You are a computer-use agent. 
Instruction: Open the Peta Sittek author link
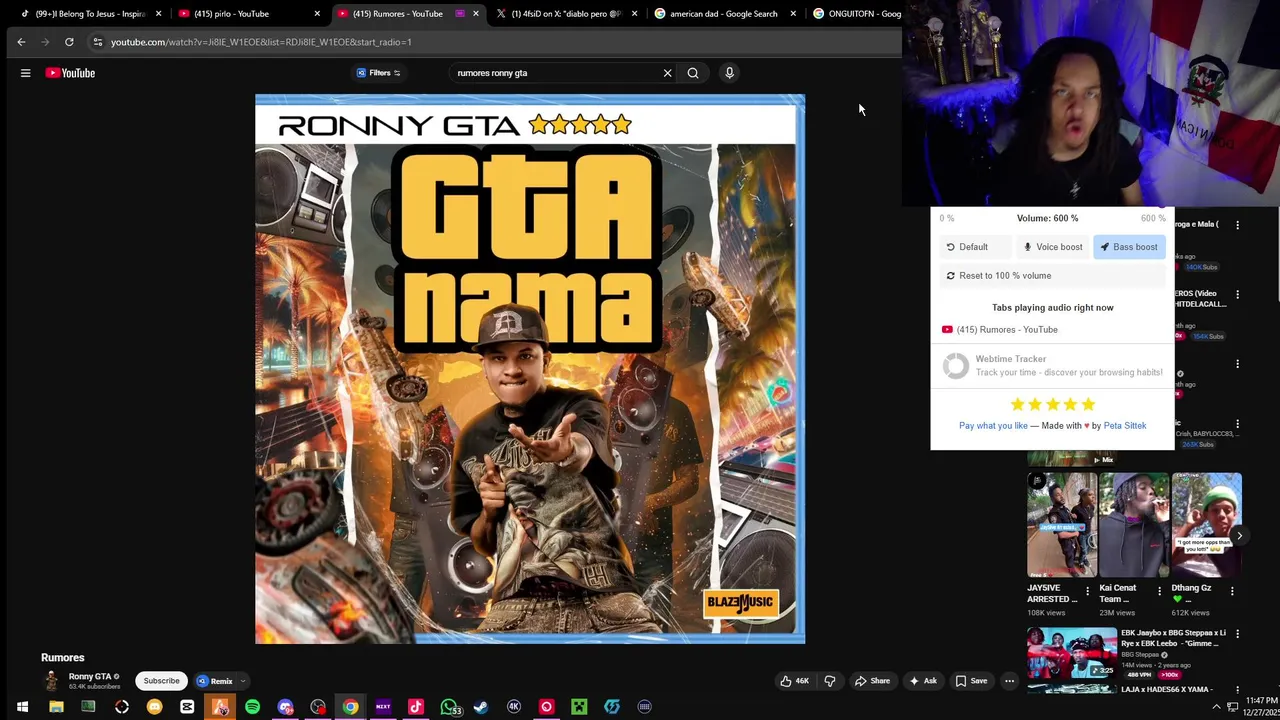coord(1125,426)
